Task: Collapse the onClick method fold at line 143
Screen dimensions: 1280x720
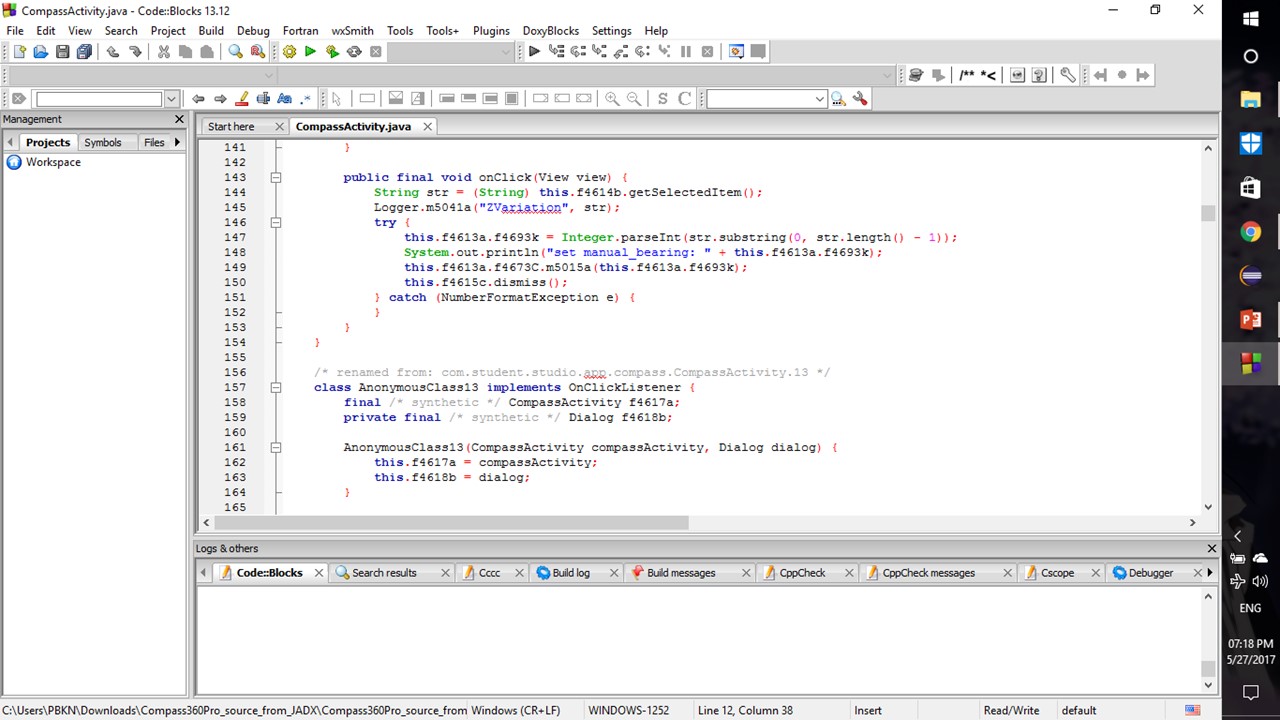Action: point(275,178)
